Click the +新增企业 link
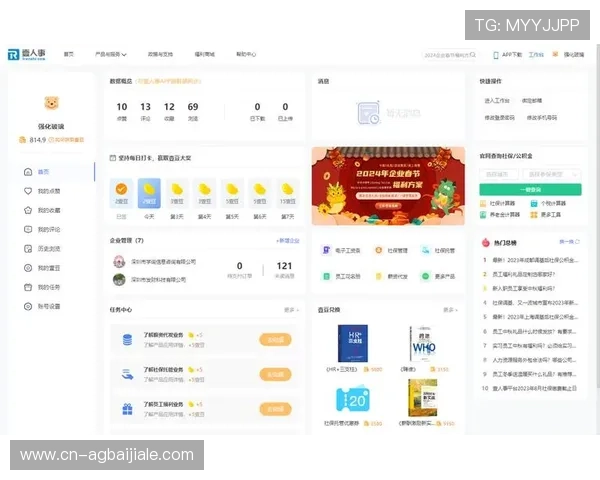This screenshot has height=480, width=600. (288, 241)
